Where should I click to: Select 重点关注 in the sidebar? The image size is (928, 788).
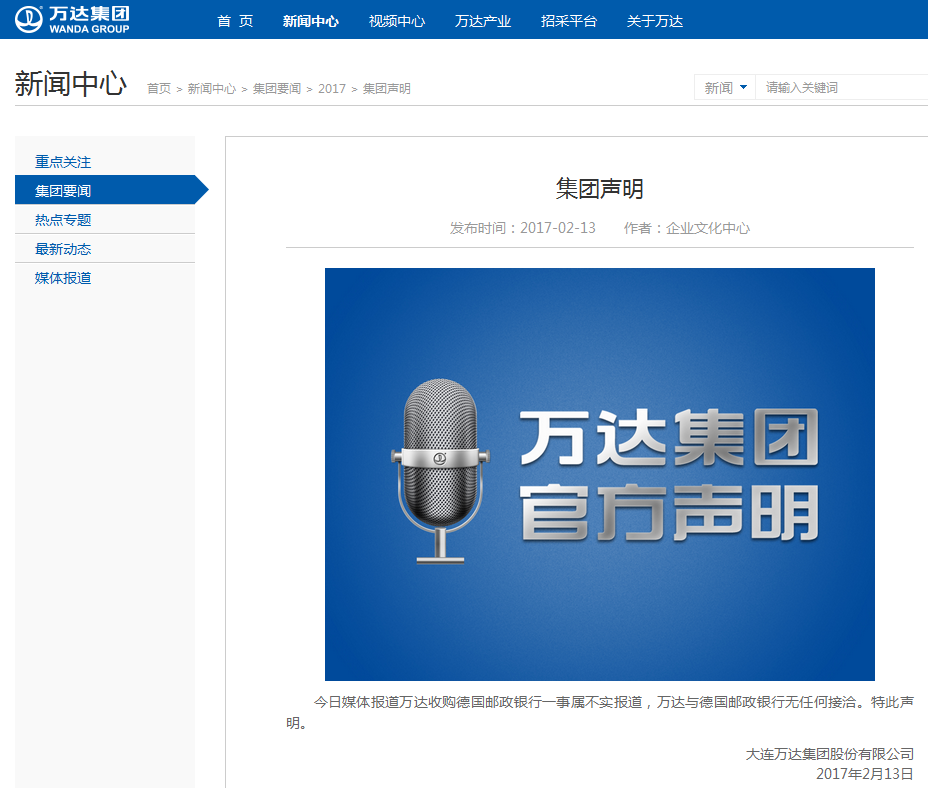click(105, 162)
